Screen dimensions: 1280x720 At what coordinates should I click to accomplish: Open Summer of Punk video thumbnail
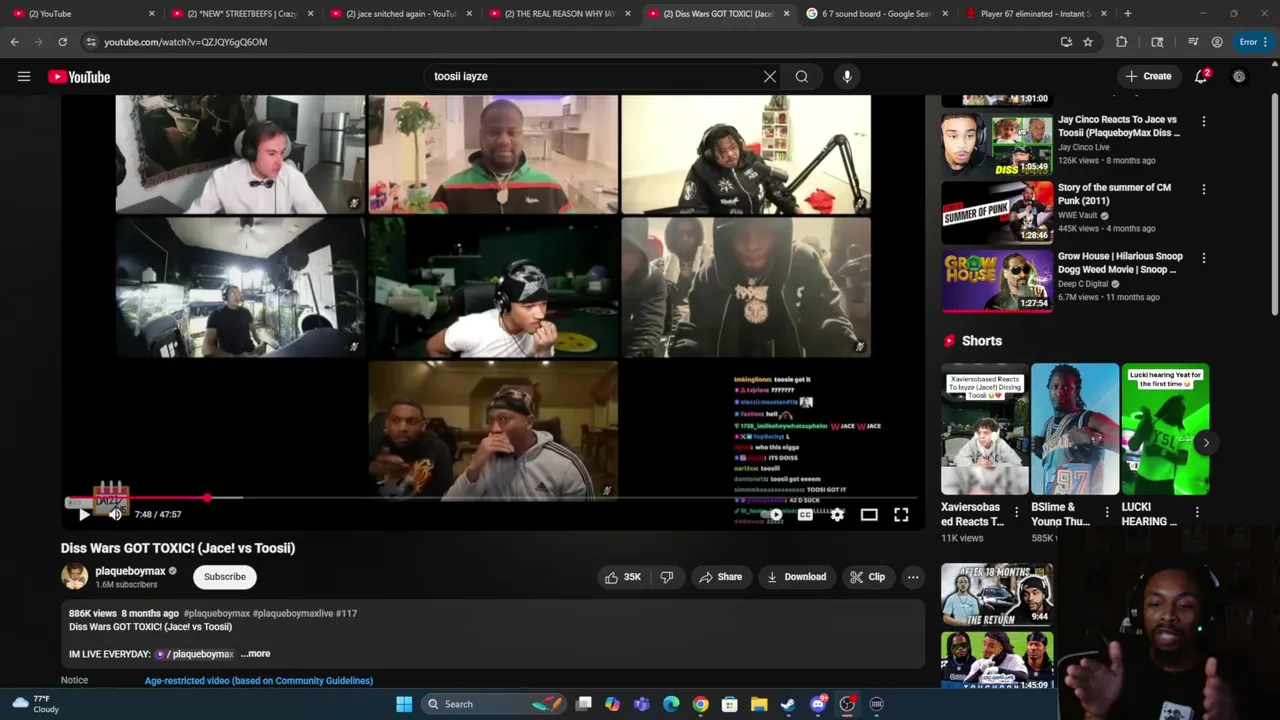[997, 213]
